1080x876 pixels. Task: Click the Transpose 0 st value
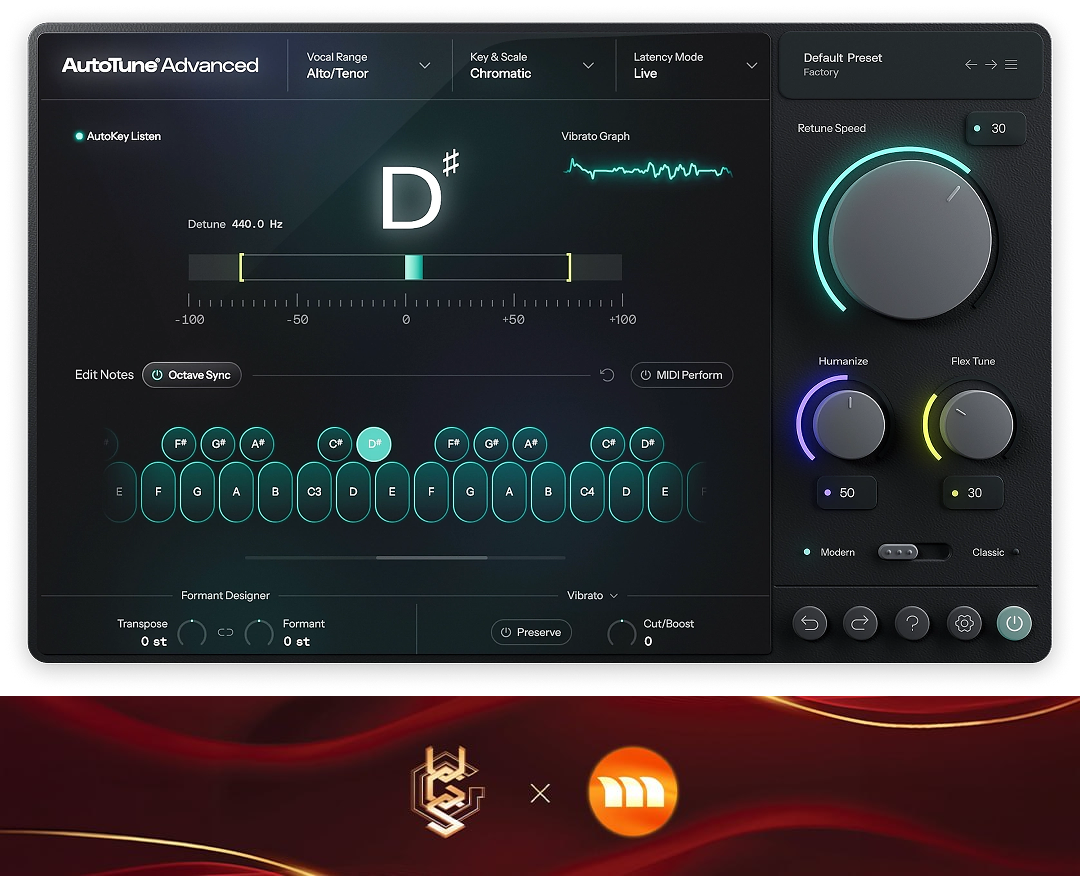(x=154, y=641)
